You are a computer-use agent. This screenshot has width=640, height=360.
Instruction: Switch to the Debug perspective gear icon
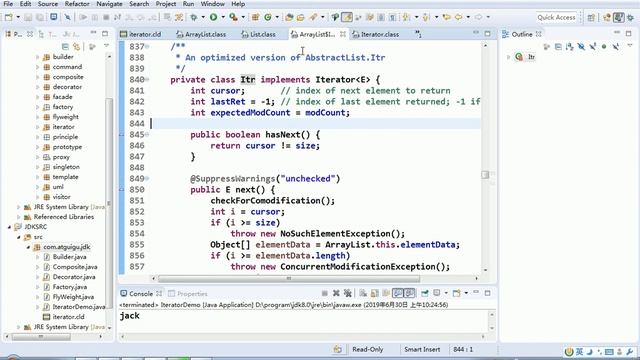tap(631, 17)
